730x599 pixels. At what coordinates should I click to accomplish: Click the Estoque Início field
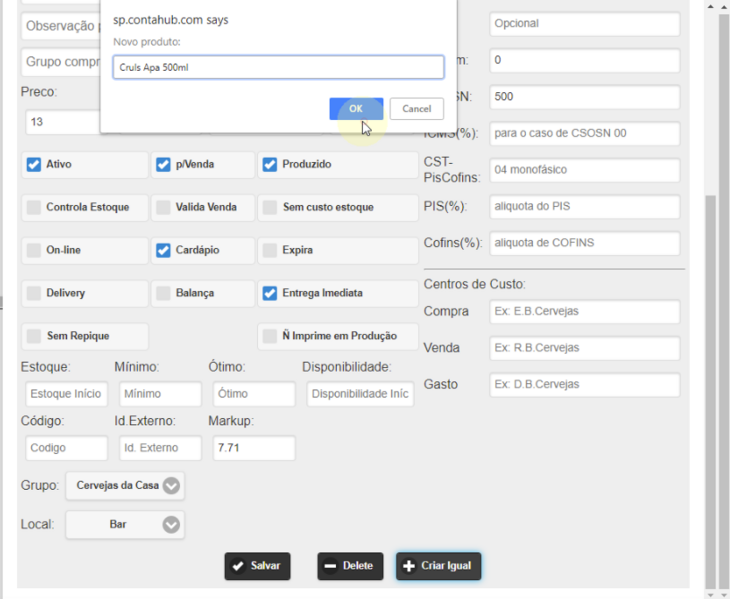click(67, 394)
